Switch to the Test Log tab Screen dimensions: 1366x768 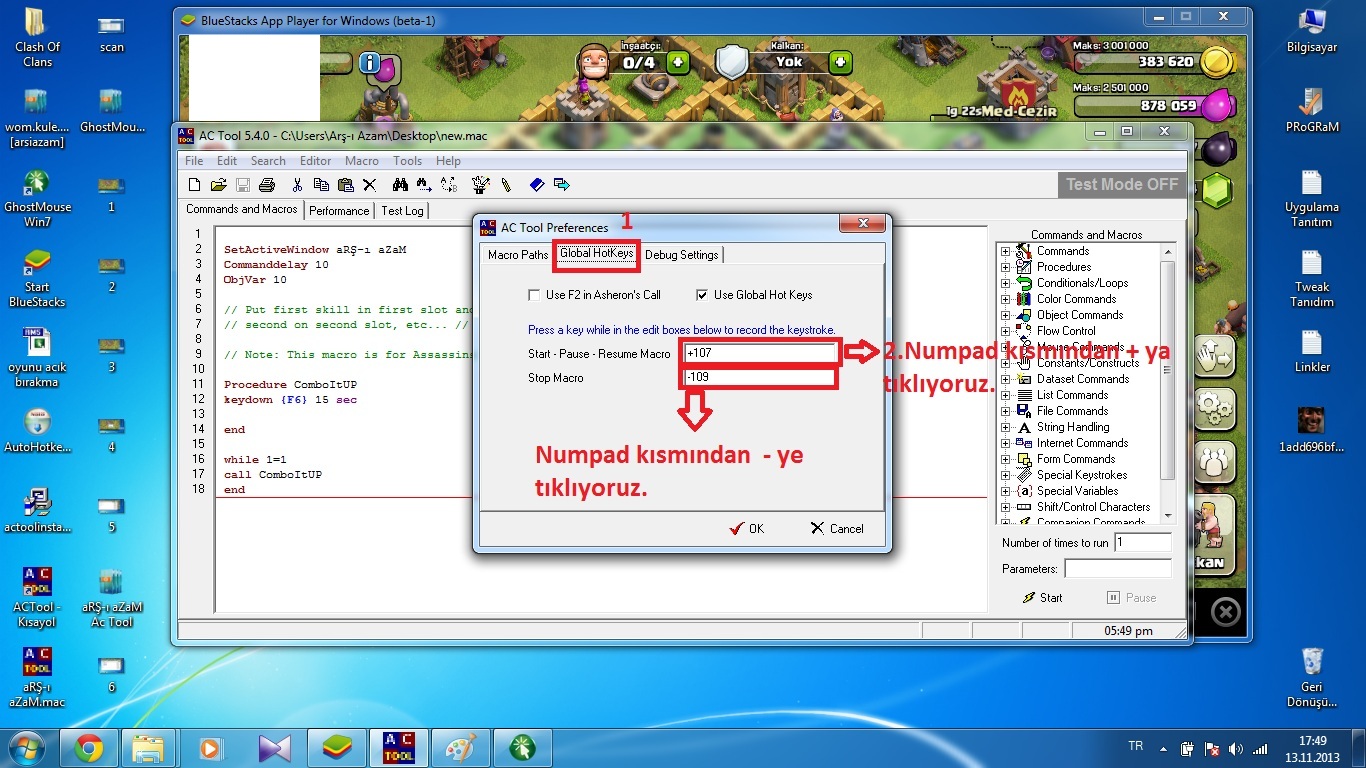(x=402, y=211)
